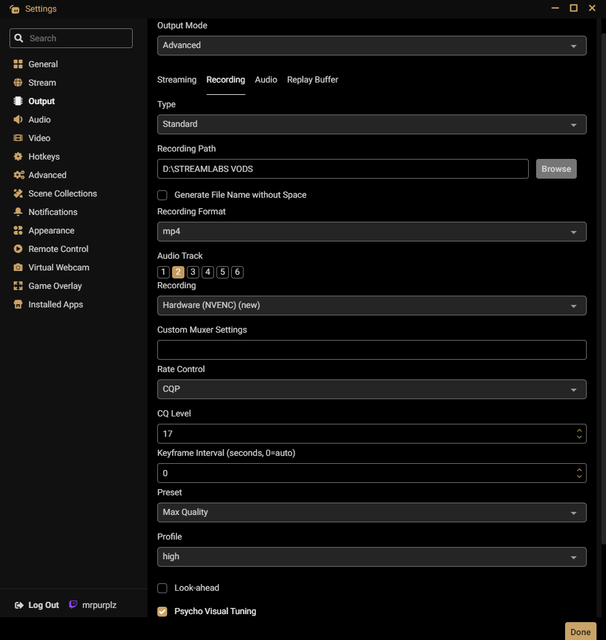Click the Twitch logo beside mrpurplz
This screenshot has width=606, height=640.
73,604
